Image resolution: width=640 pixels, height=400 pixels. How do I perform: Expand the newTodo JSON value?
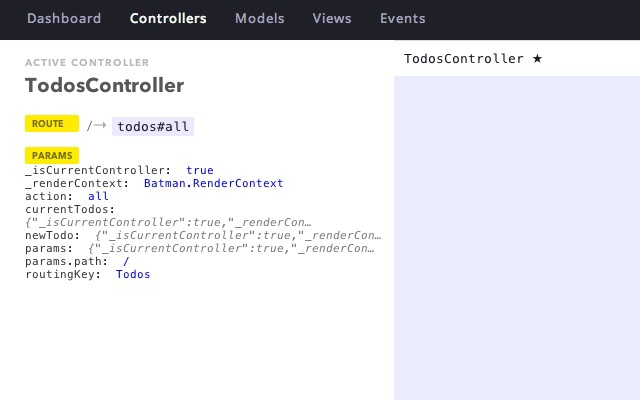click(238, 236)
